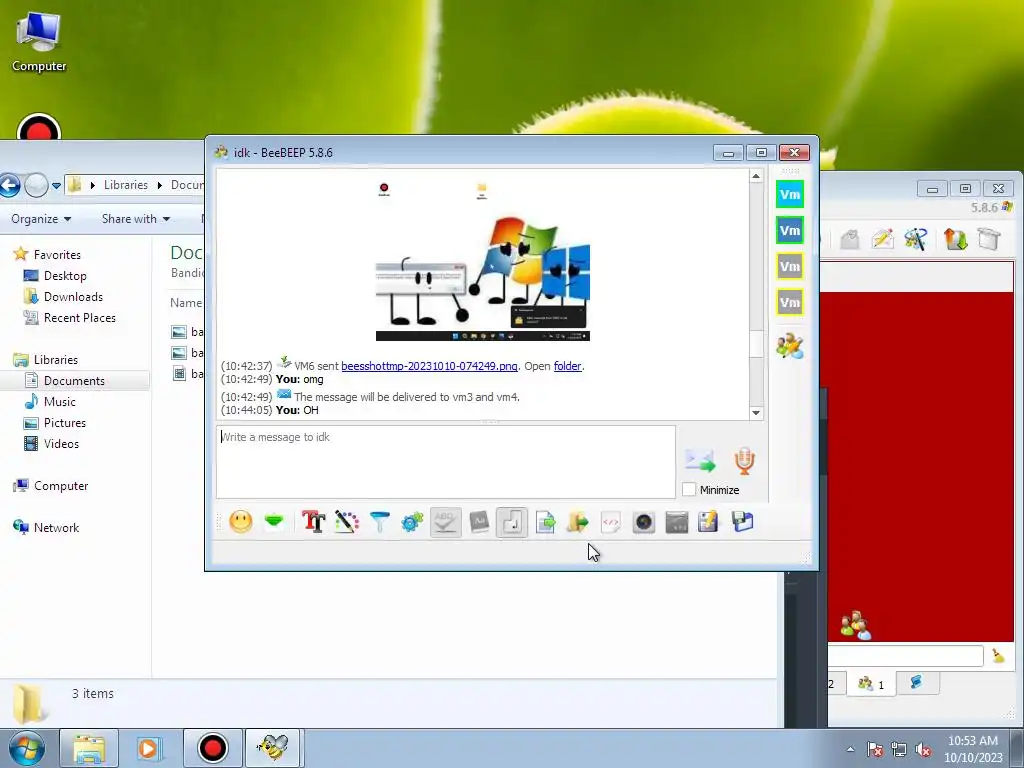Click the media player taskbar icon
Image resolution: width=1024 pixels, height=768 pixels.
pos(149,748)
